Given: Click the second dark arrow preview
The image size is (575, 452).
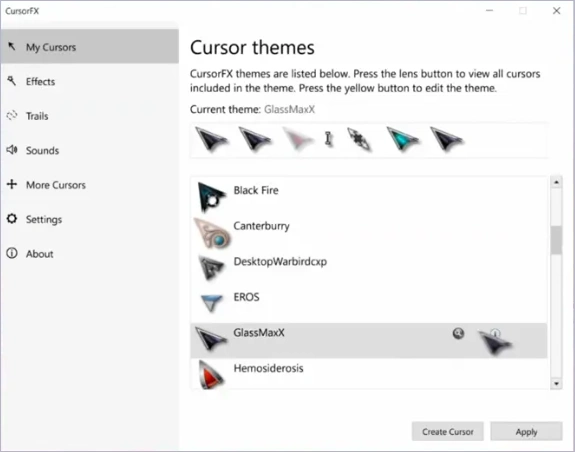Looking at the screenshot, I should [x=255, y=139].
